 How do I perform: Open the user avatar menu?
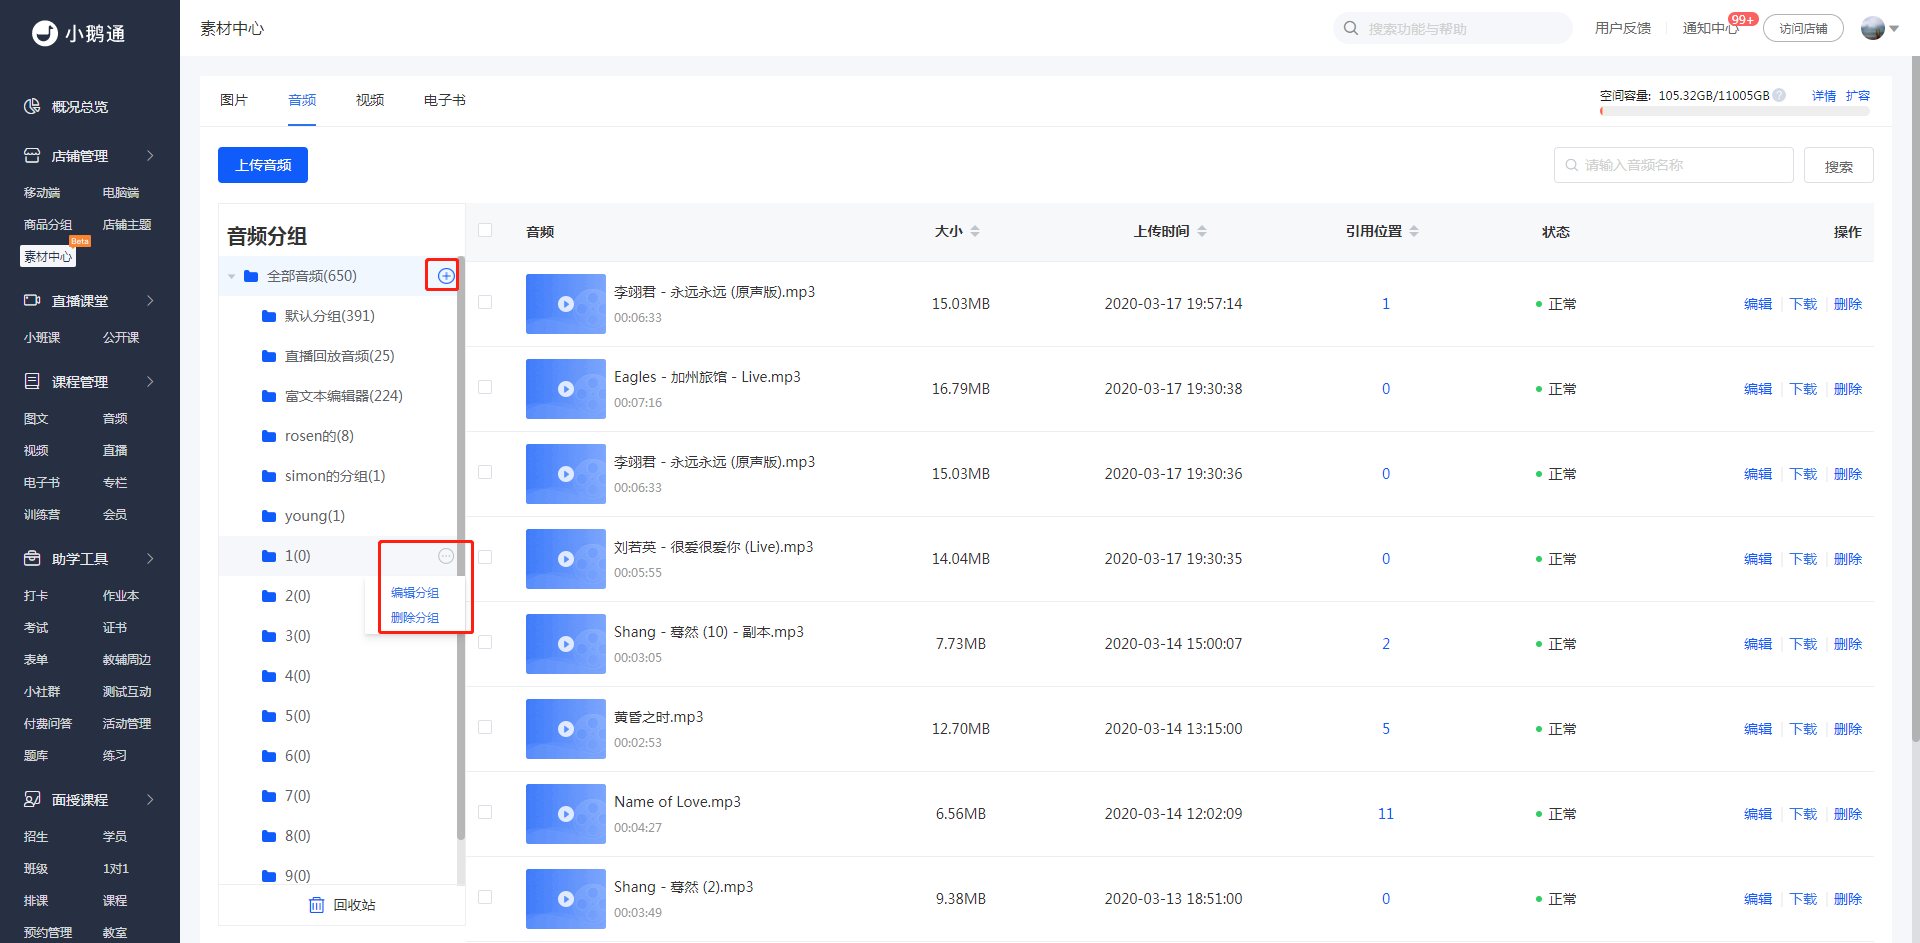coord(1879,28)
